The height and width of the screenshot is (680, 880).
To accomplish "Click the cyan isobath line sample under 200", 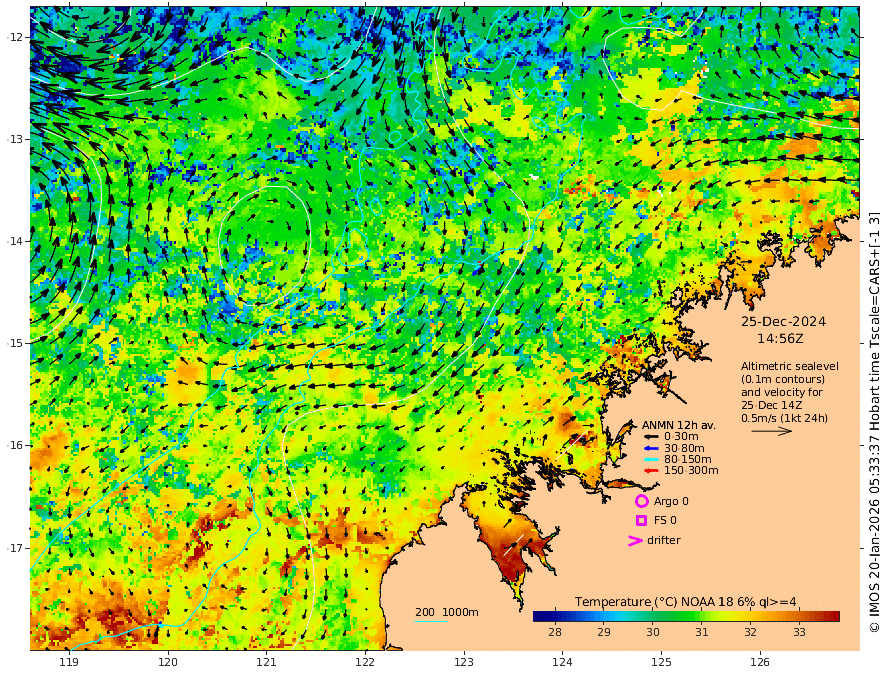I will pos(430,621).
